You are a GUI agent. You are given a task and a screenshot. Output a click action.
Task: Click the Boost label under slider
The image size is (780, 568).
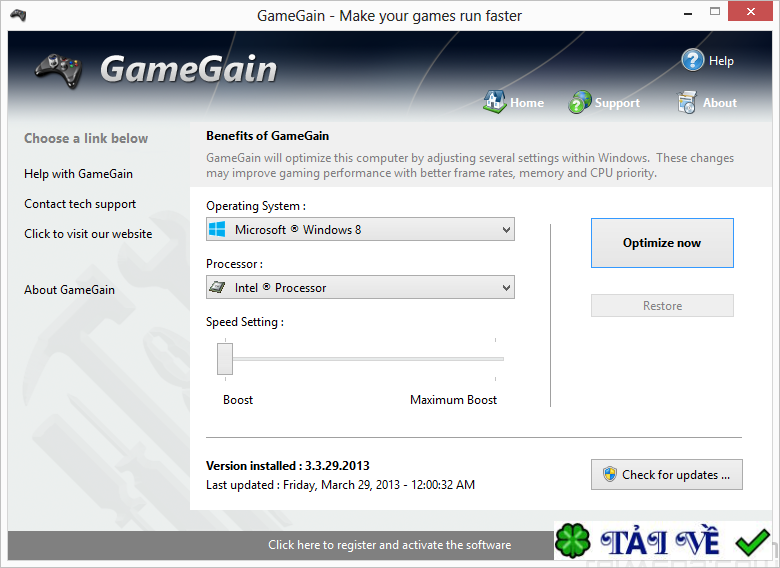(x=238, y=399)
